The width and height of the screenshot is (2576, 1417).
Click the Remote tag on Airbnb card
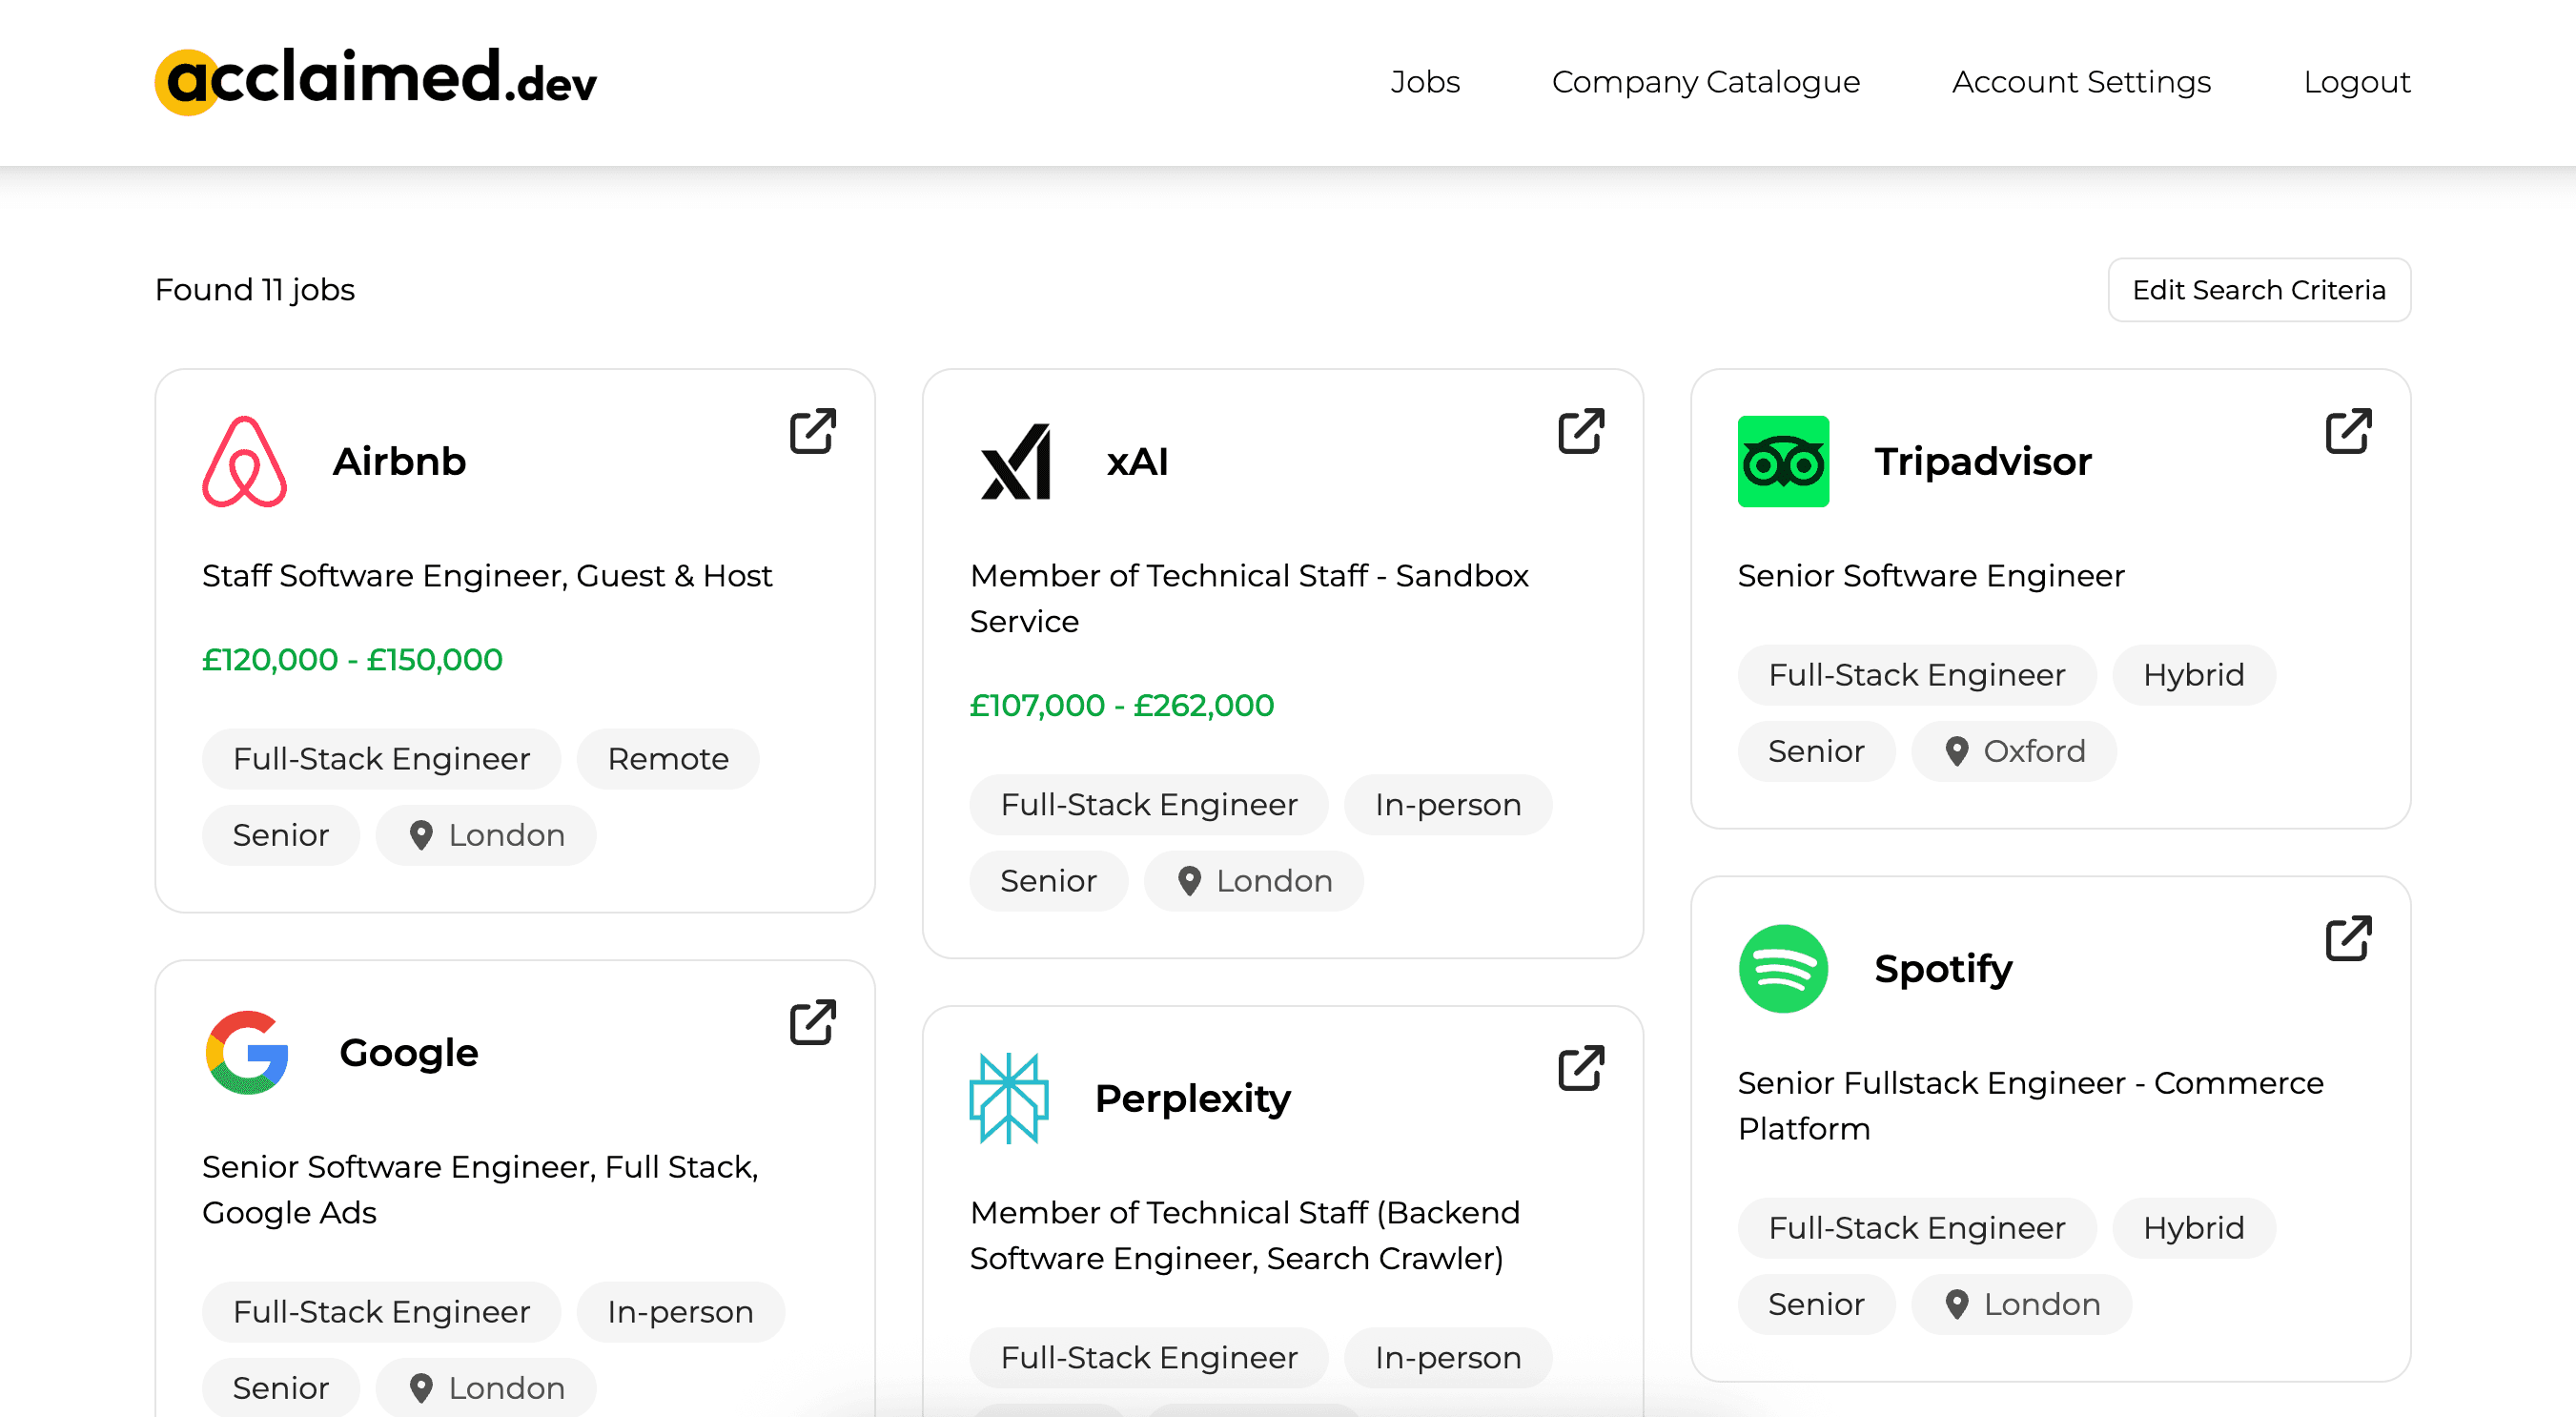668,759
